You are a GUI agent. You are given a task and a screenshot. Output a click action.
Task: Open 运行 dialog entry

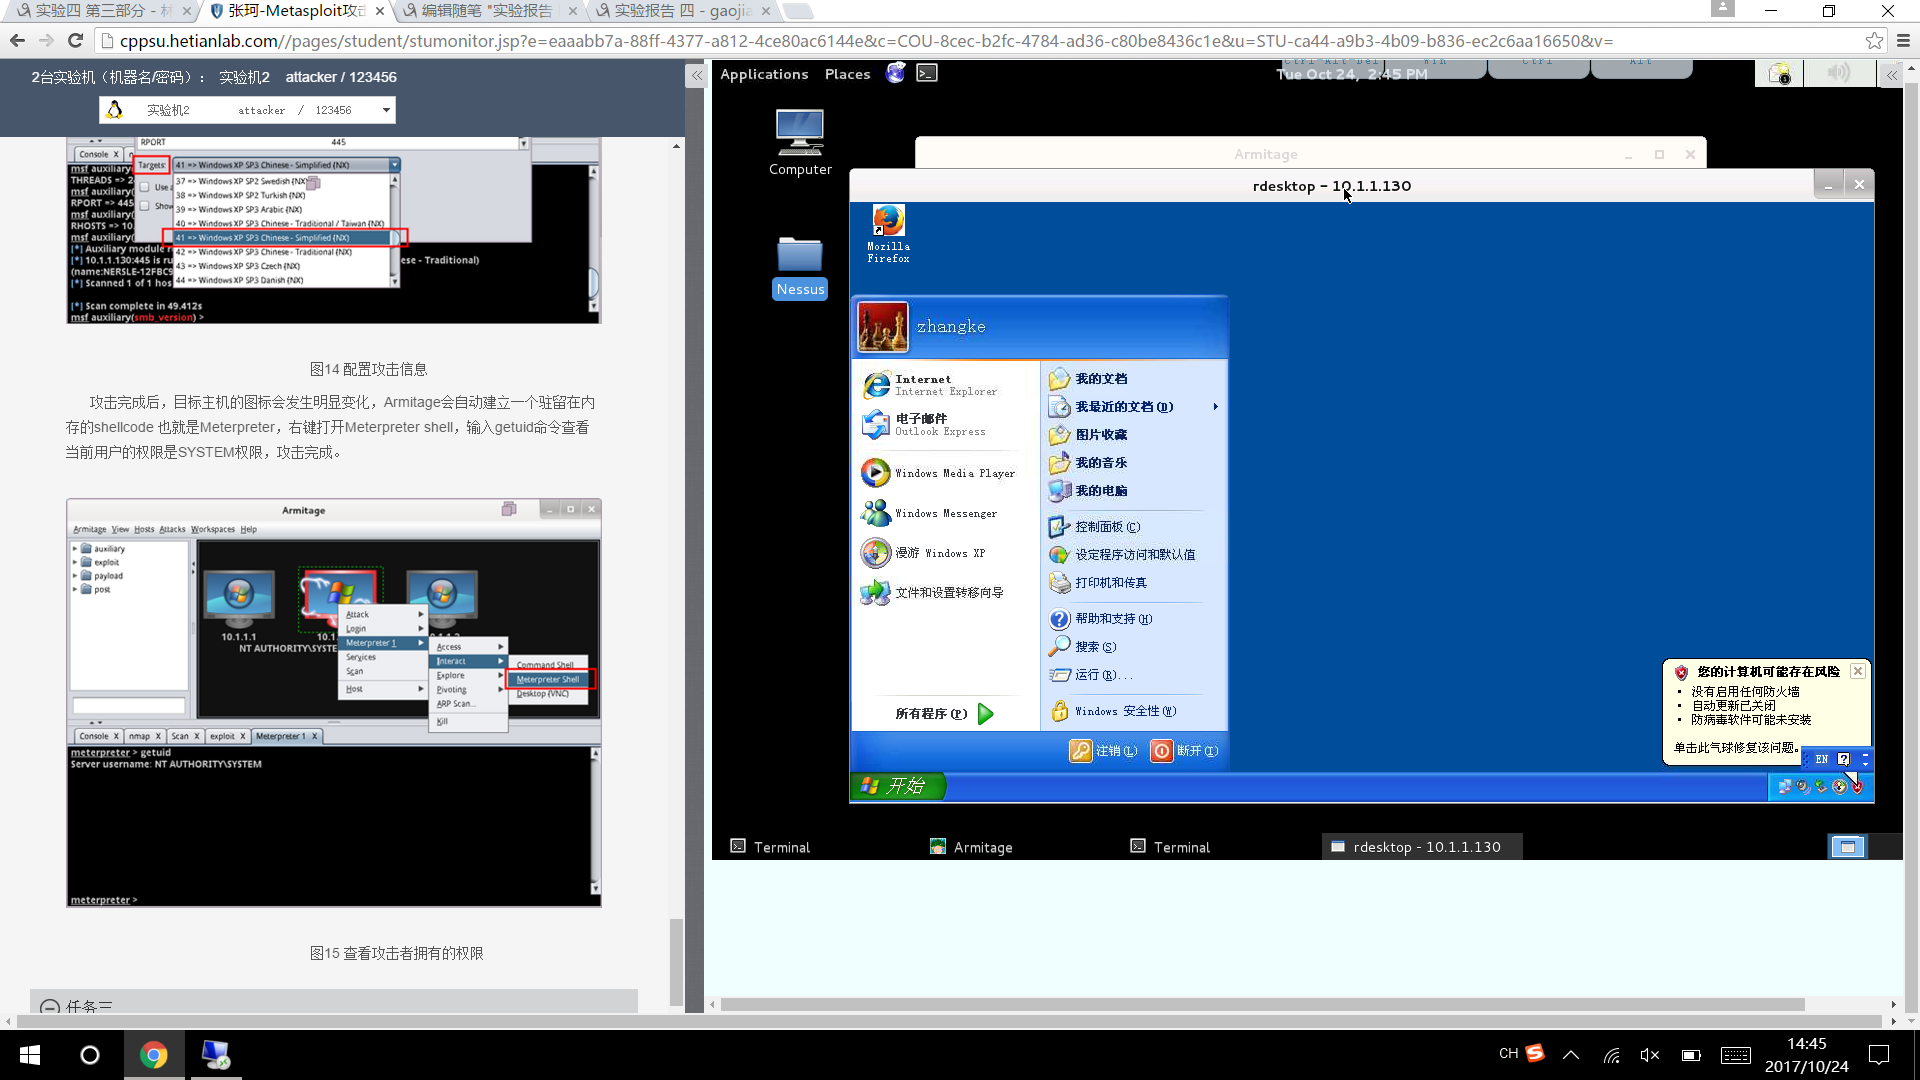point(1091,675)
